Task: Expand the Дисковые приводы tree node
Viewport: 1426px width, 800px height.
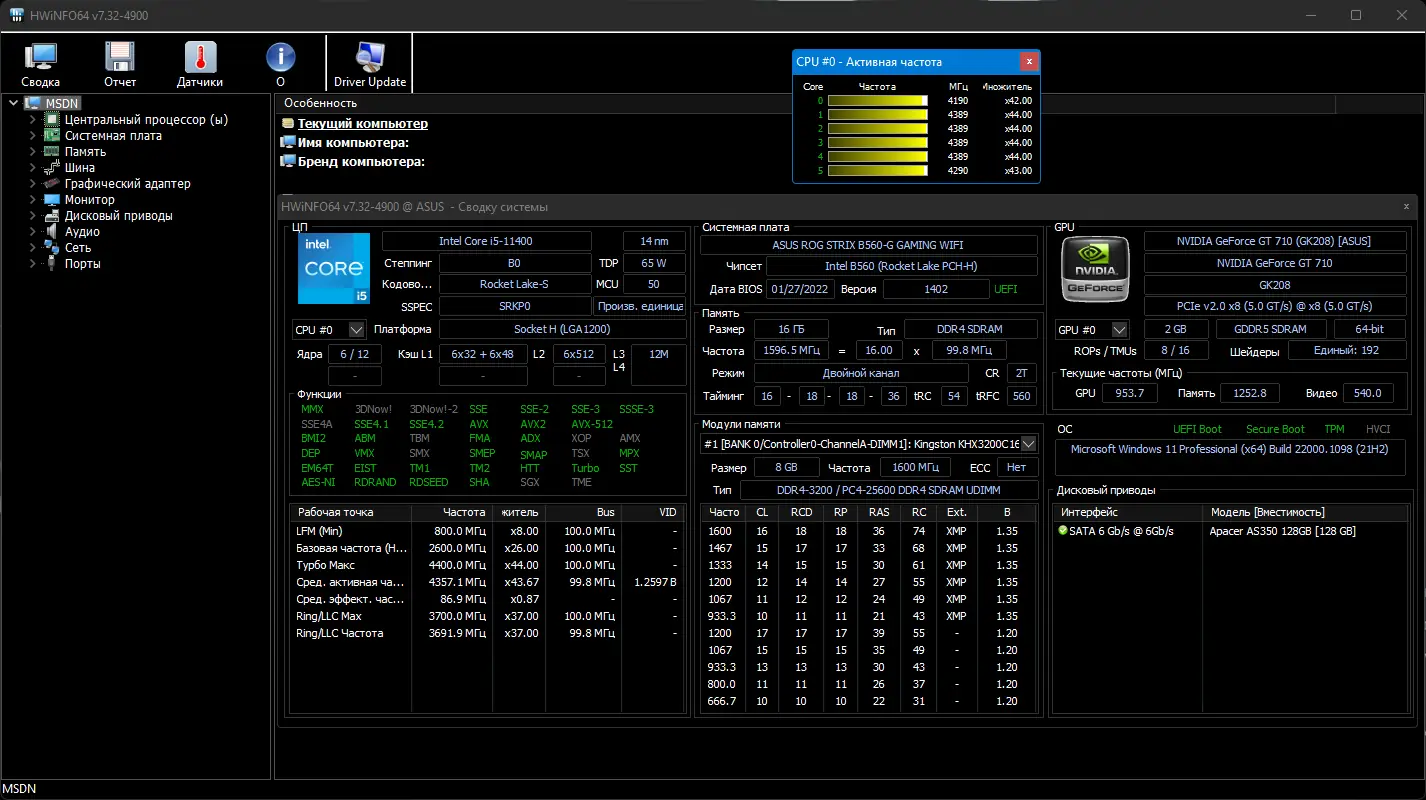Action: pyautogui.click(x=32, y=215)
